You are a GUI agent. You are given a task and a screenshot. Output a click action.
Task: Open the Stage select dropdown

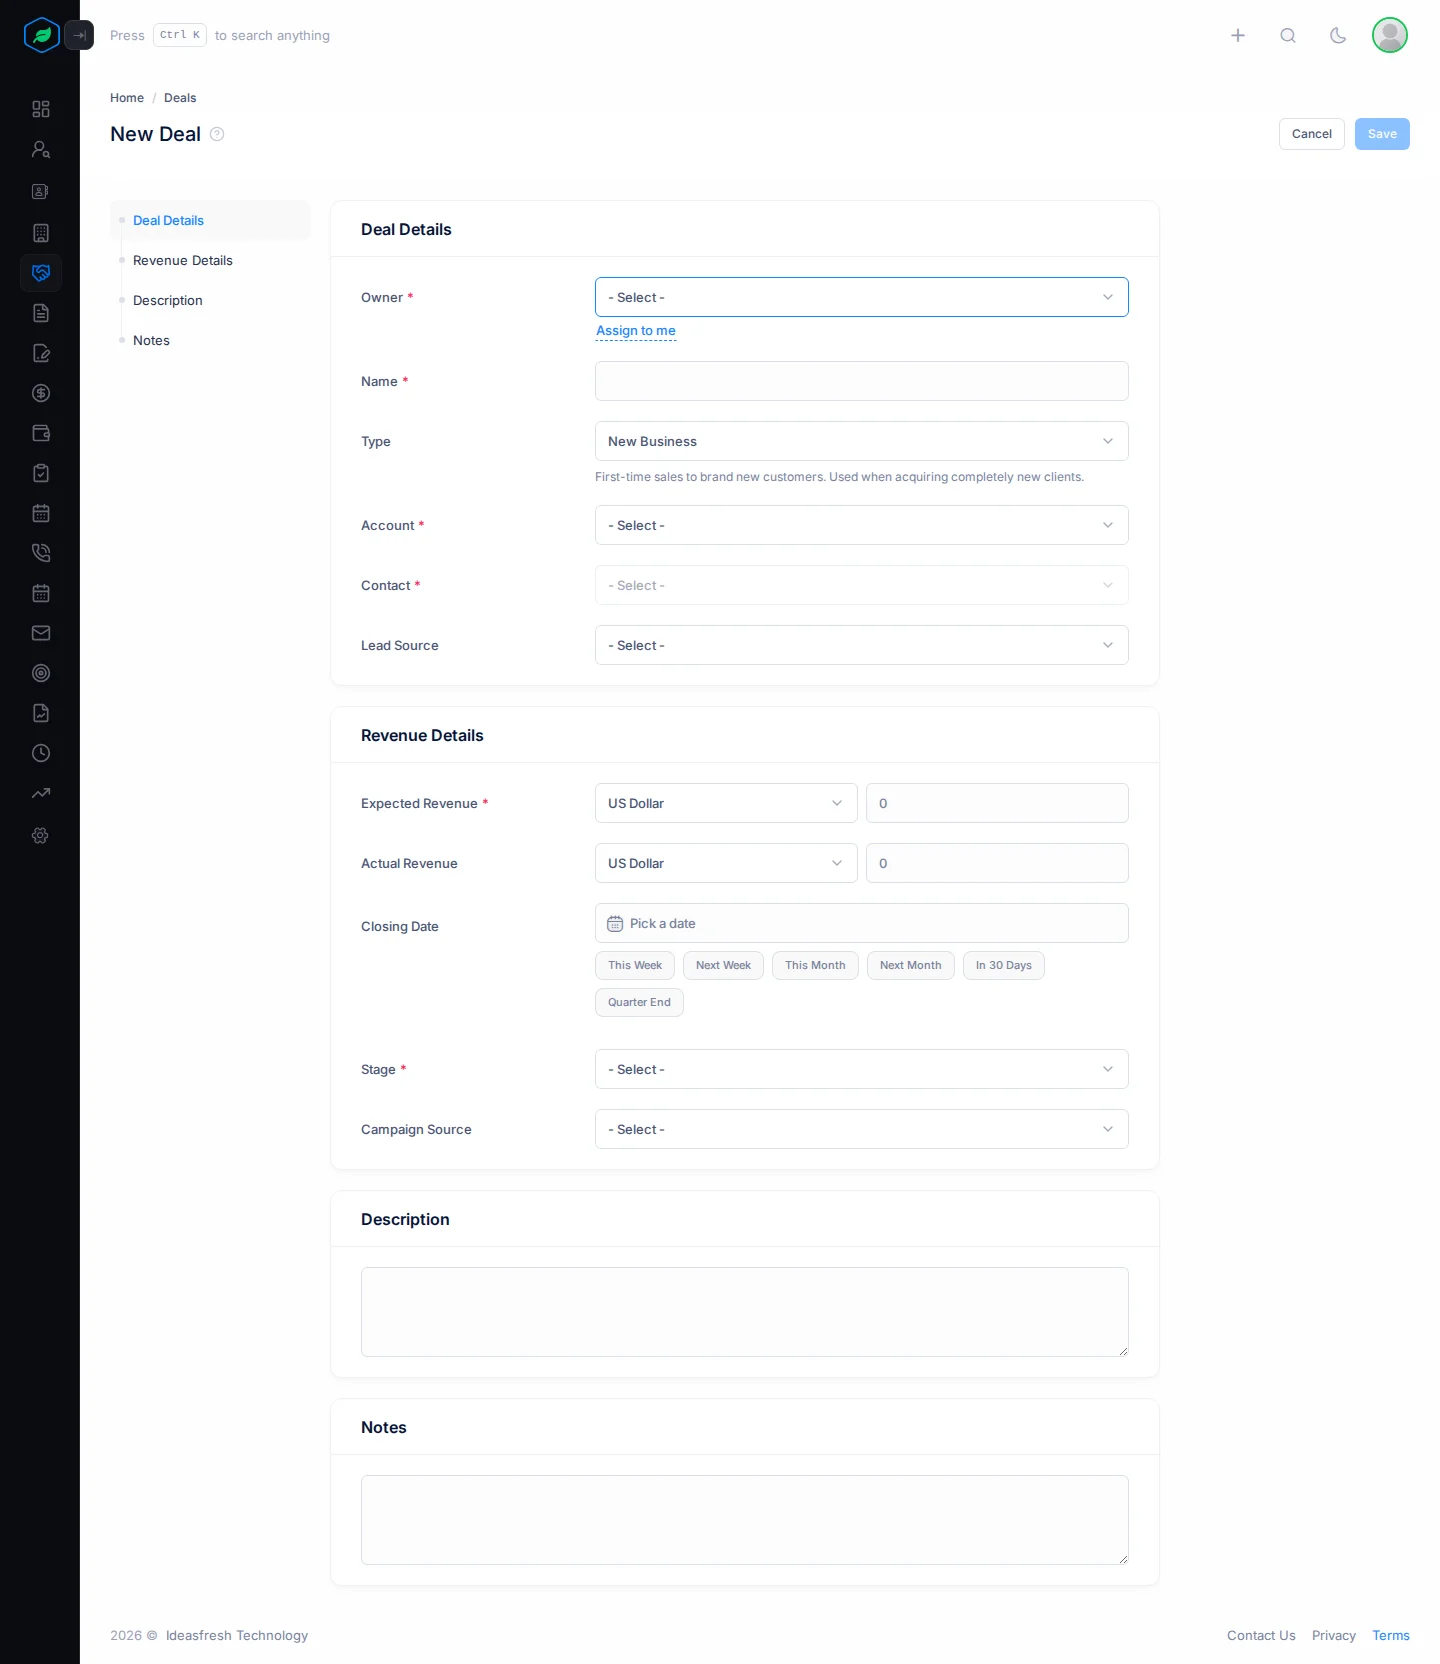click(862, 1069)
